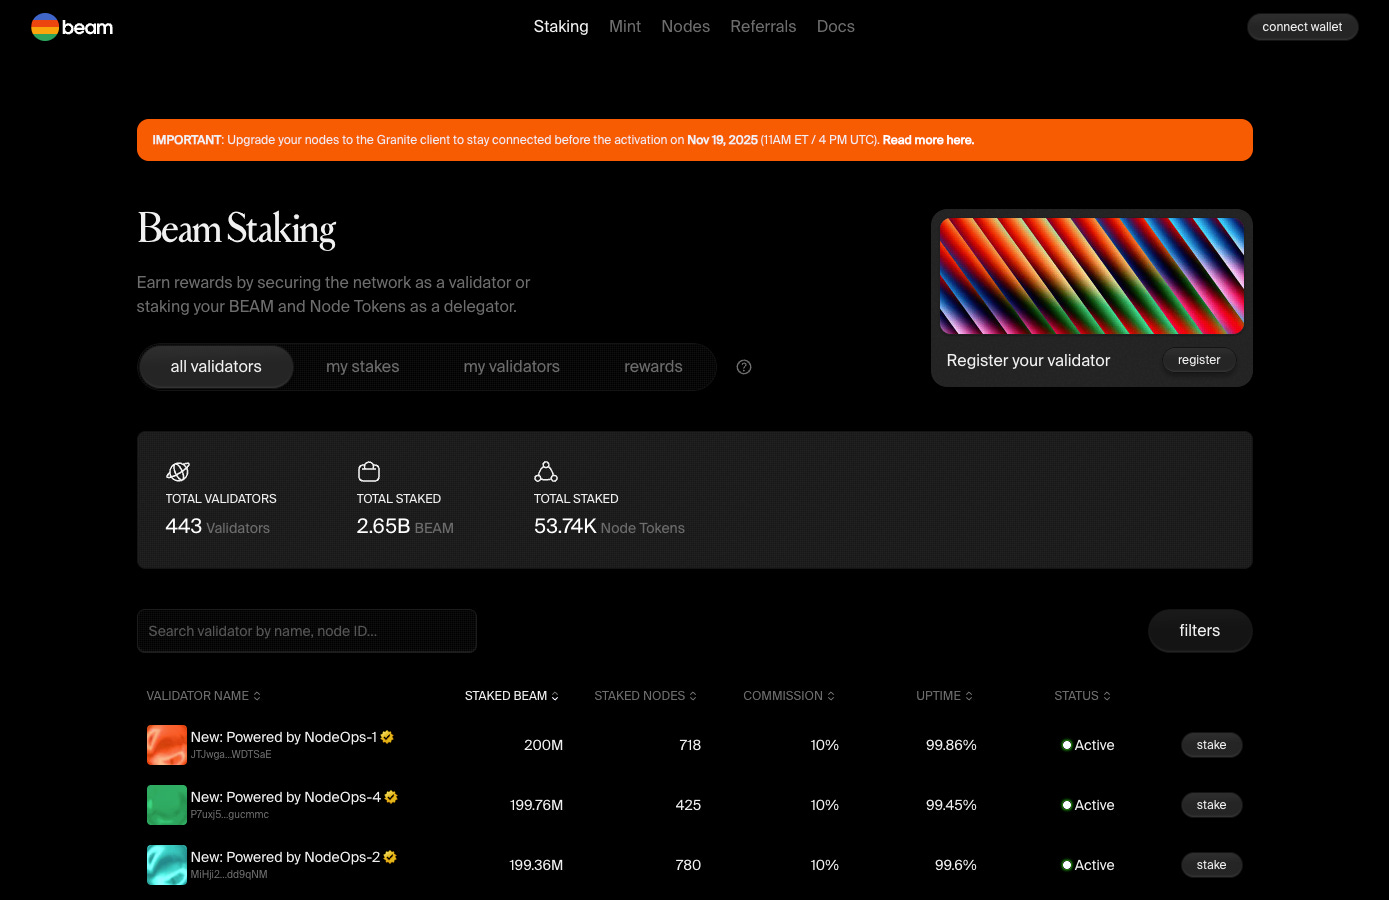Sort by Validator Name column
The height and width of the screenshot is (900, 1389).
point(203,696)
